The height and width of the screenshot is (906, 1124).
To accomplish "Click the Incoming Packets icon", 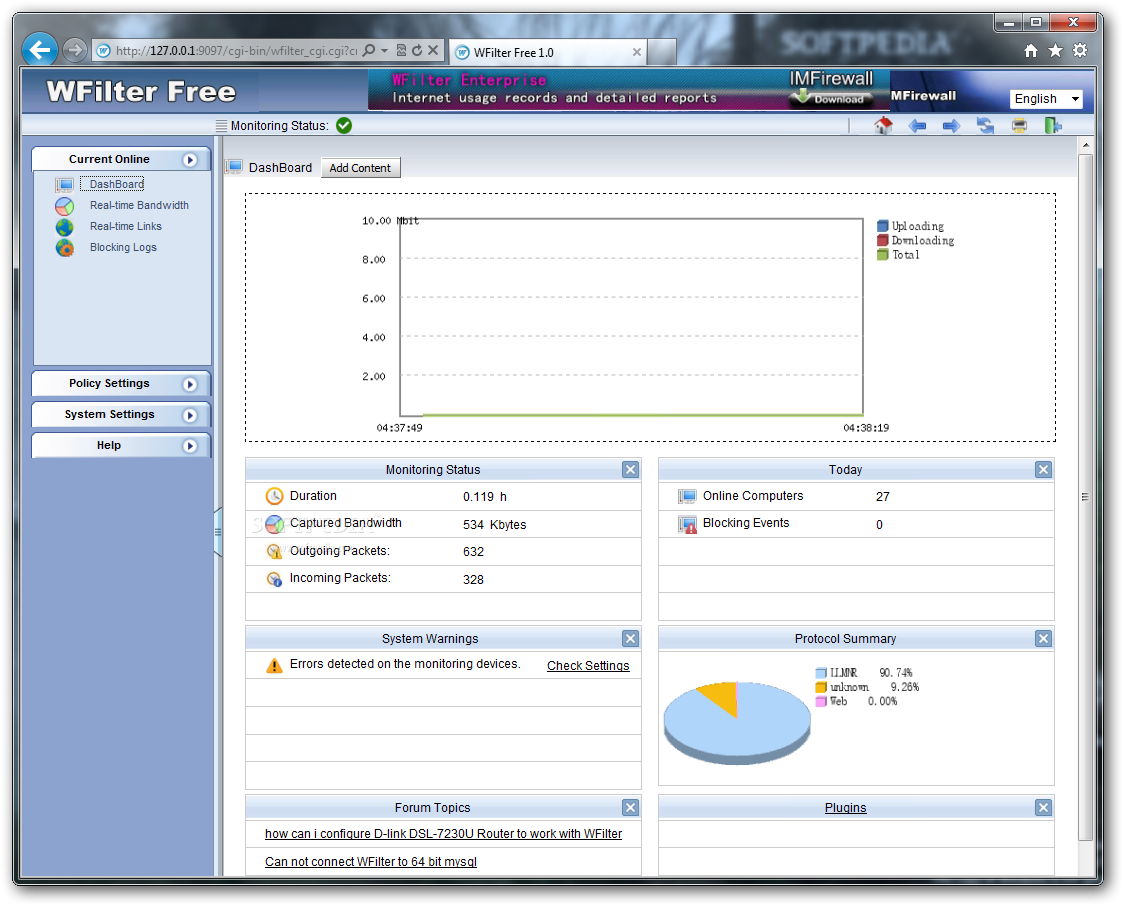I will pyautogui.click(x=275, y=579).
